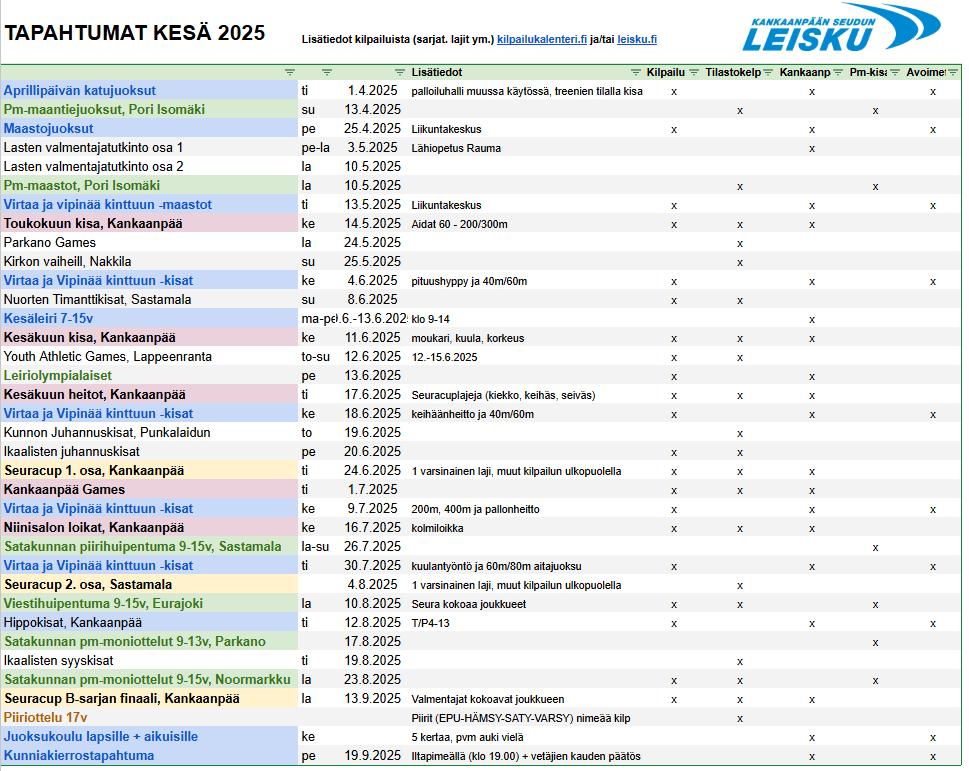The image size is (969, 771).
Task: Open the Kankaanp column filter
Action: click(x=837, y=72)
